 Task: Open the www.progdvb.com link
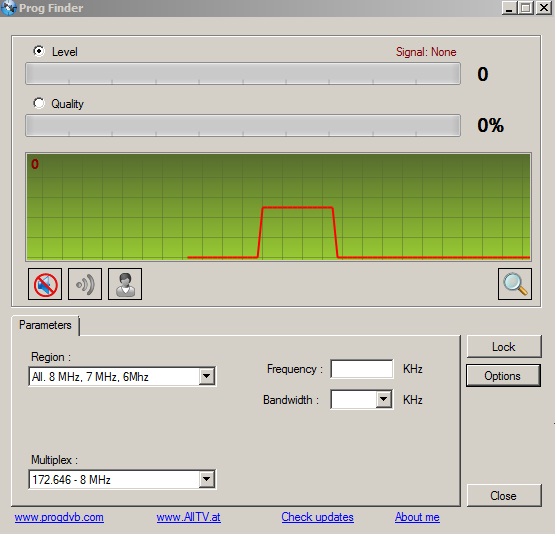pos(59,518)
